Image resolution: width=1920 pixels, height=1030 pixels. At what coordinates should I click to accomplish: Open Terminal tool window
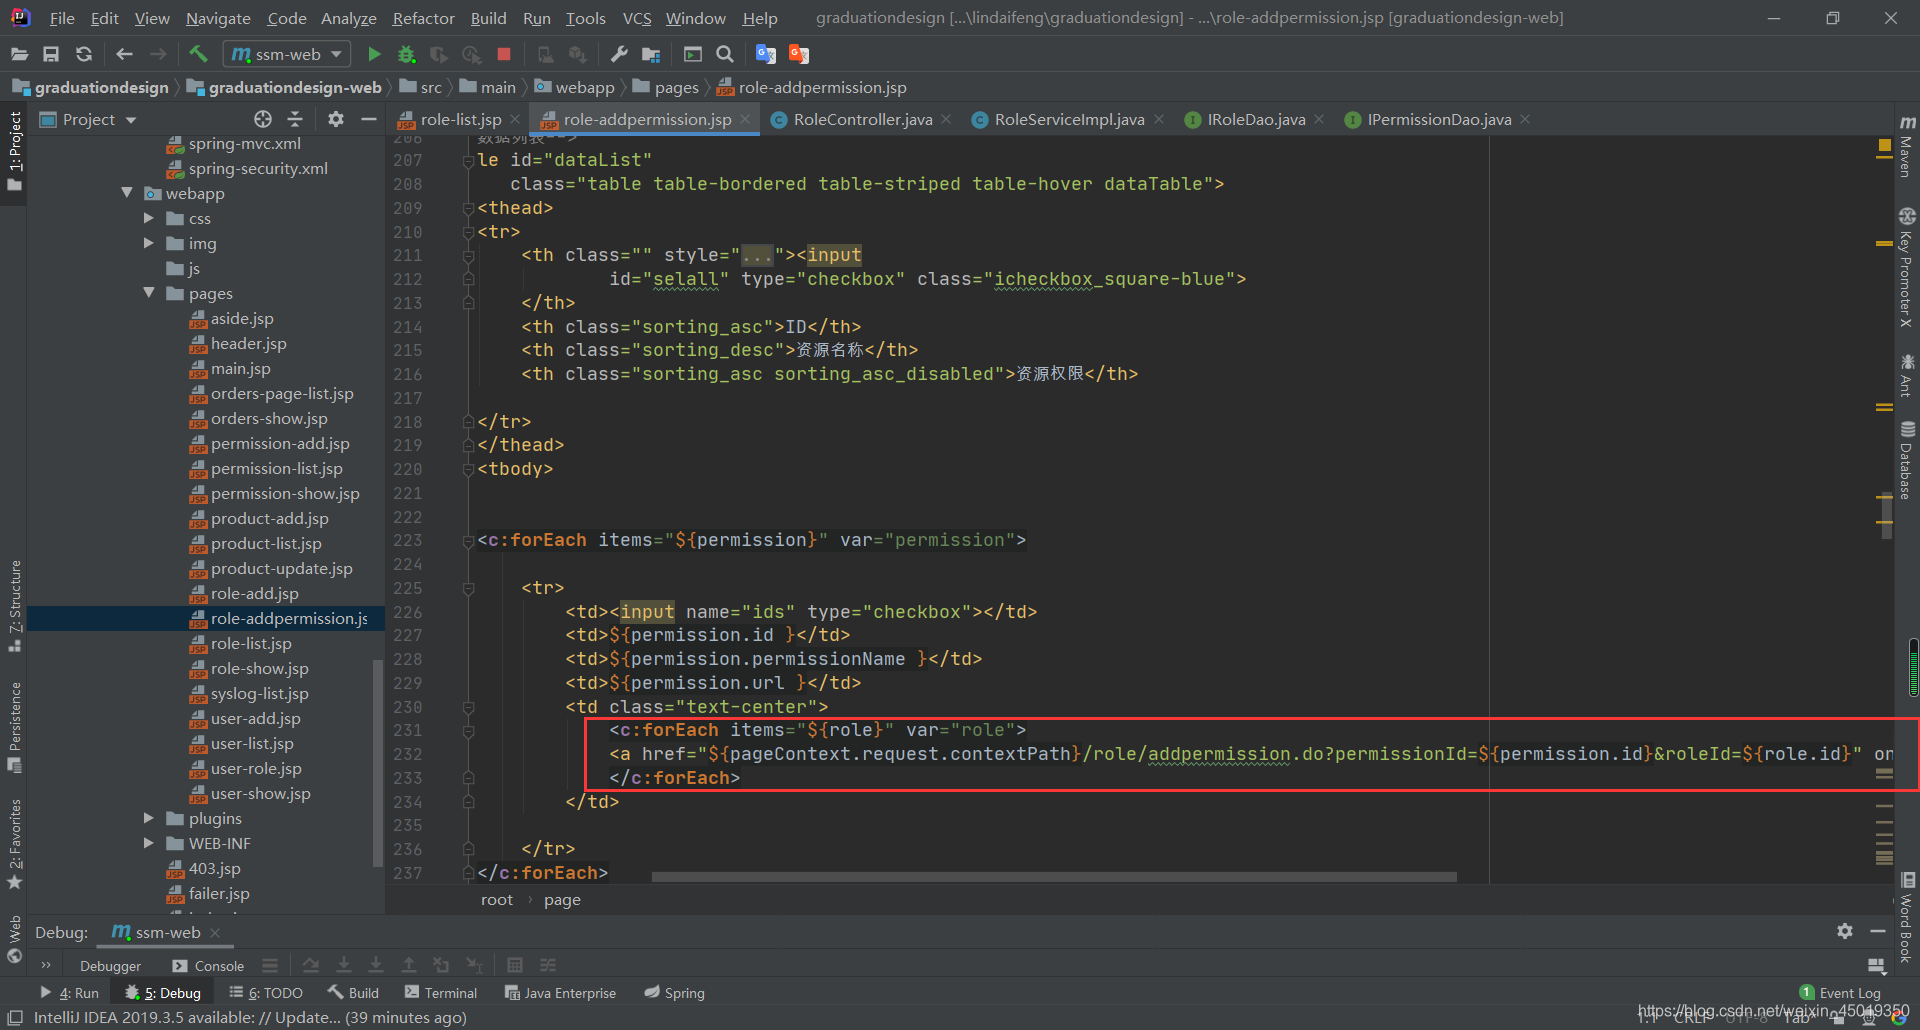coord(441,993)
